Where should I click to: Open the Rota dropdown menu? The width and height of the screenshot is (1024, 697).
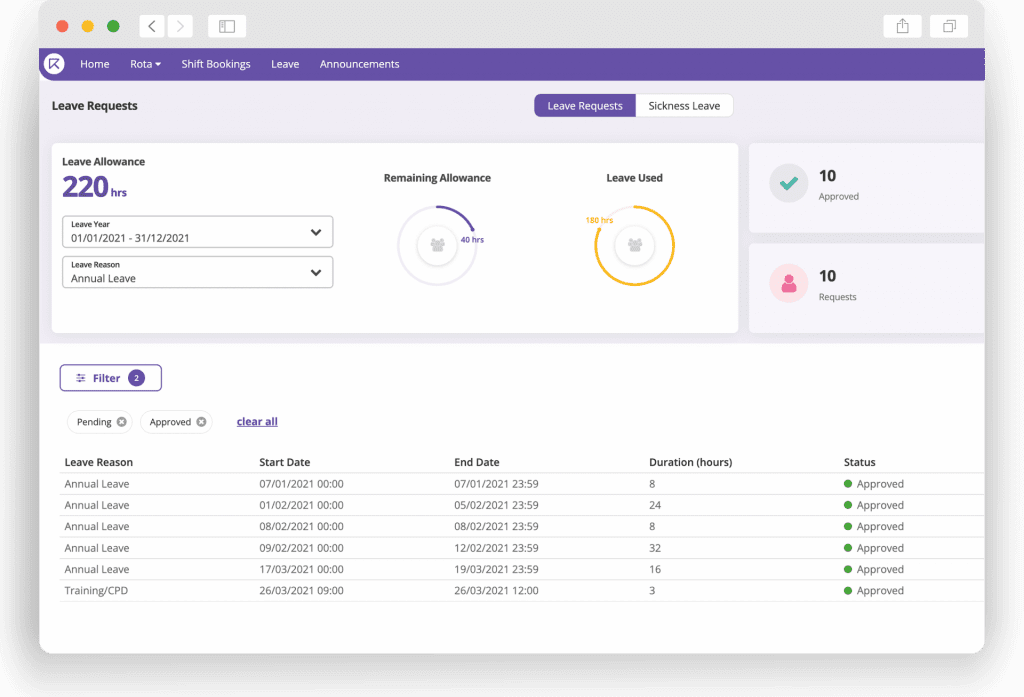pos(145,64)
